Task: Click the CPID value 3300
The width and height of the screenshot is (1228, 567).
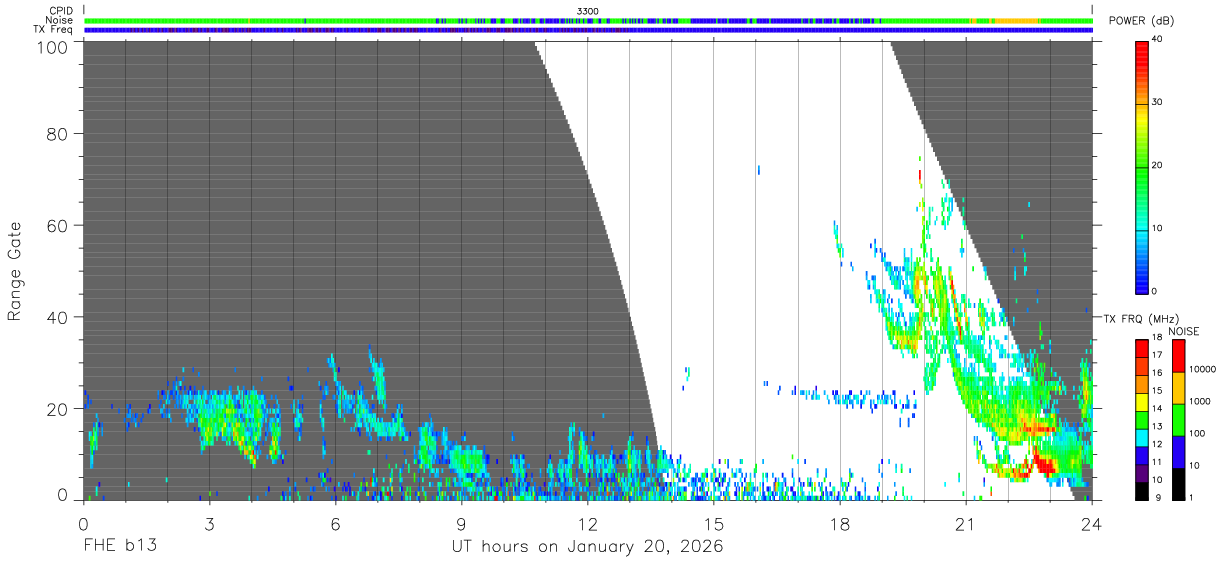Action: point(588,10)
